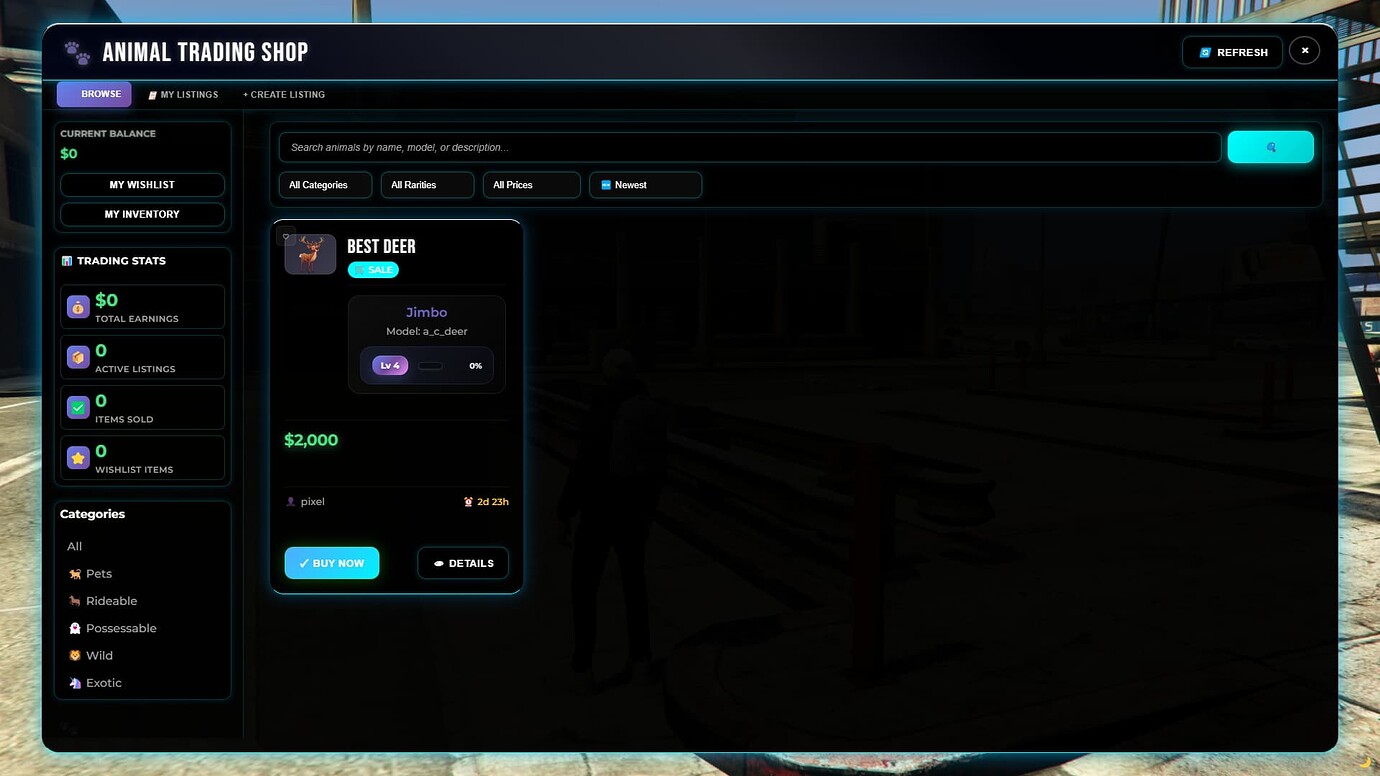1380x776 pixels.
Task: View Details of Best Deer listing
Action: (x=463, y=563)
